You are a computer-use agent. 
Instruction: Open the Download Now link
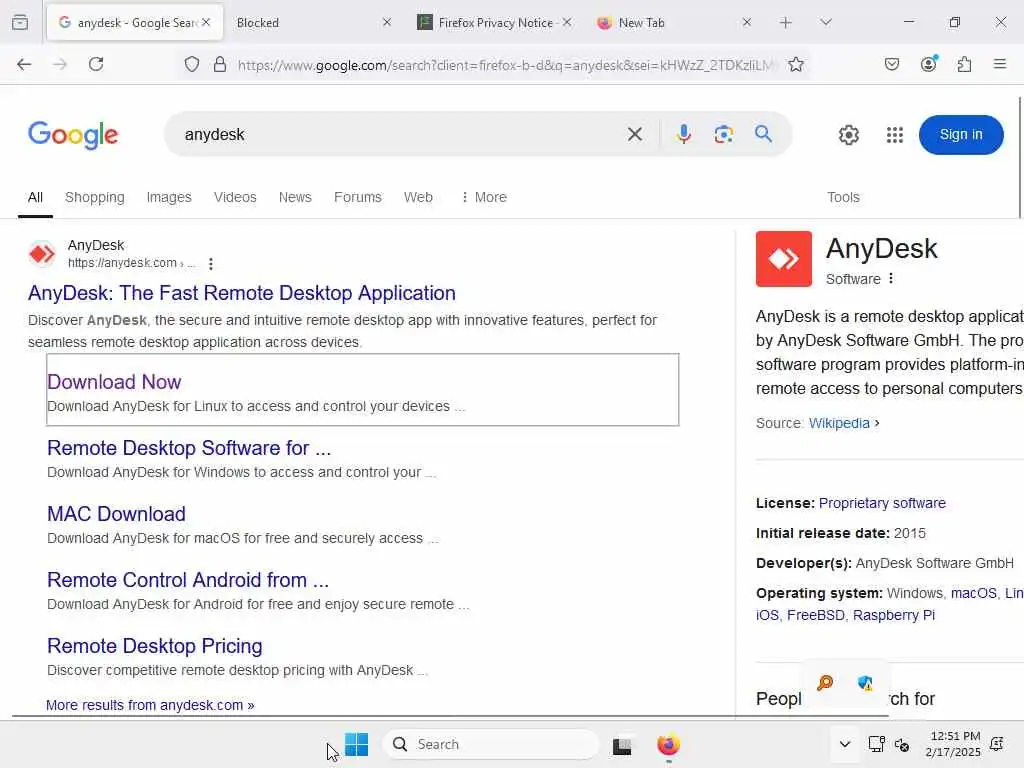point(114,381)
